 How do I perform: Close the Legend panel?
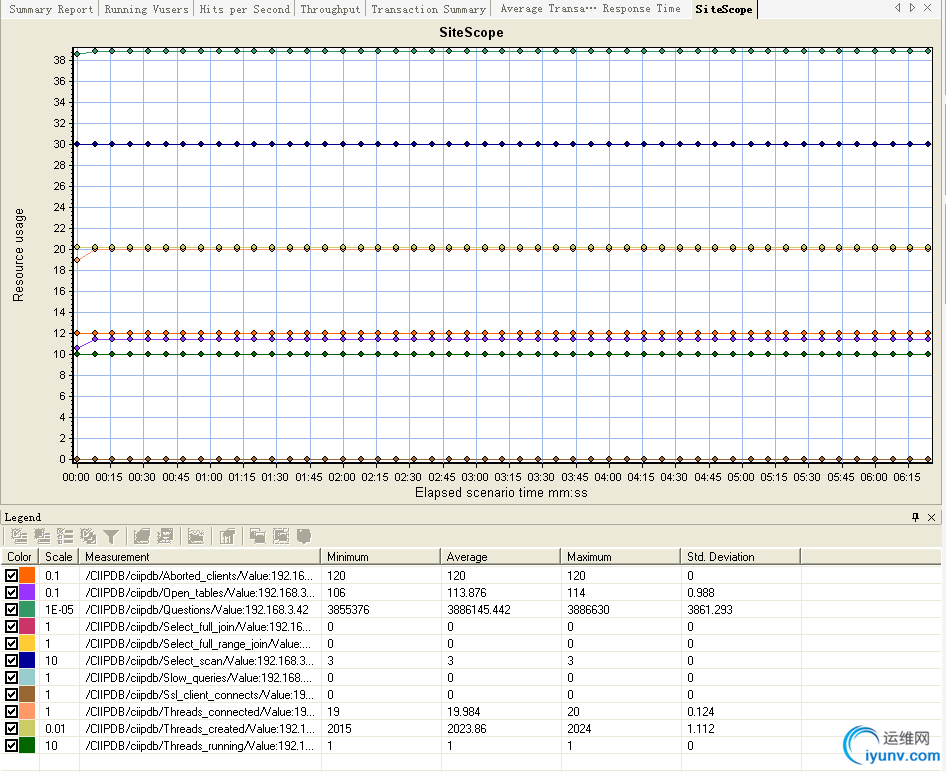click(932, 517)
